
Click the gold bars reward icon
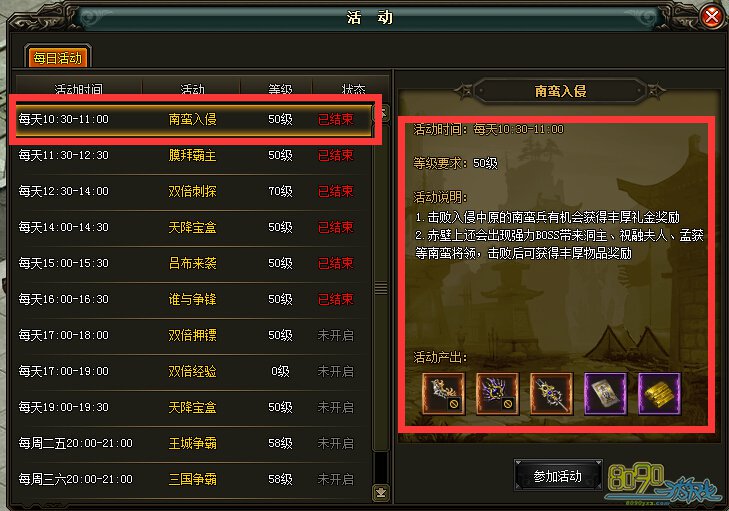click(x=659, y=393)
